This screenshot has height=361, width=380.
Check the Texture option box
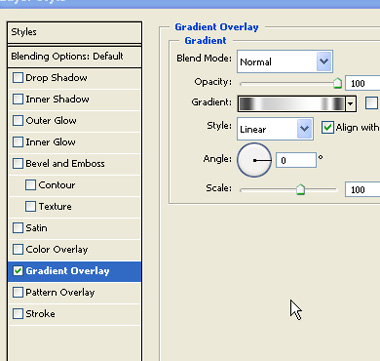coord(30,206)
